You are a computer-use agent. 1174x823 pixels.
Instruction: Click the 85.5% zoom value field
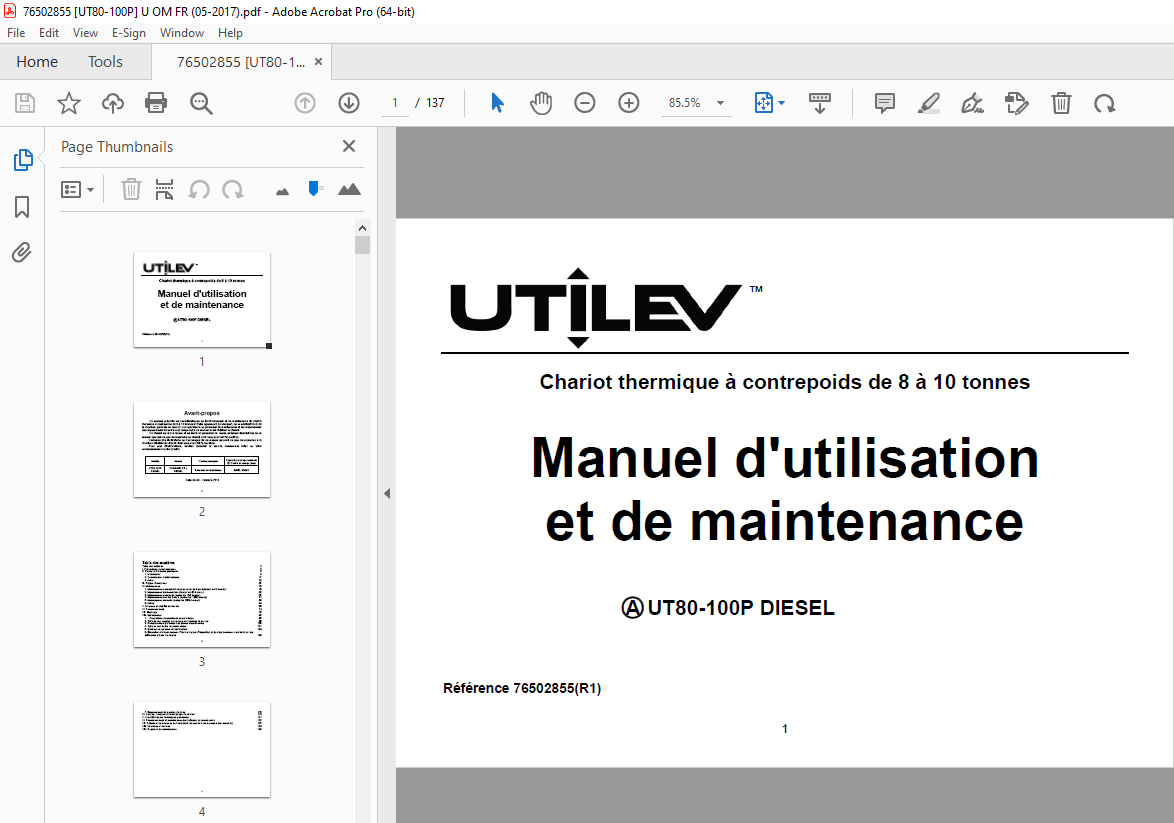[684, 103]
